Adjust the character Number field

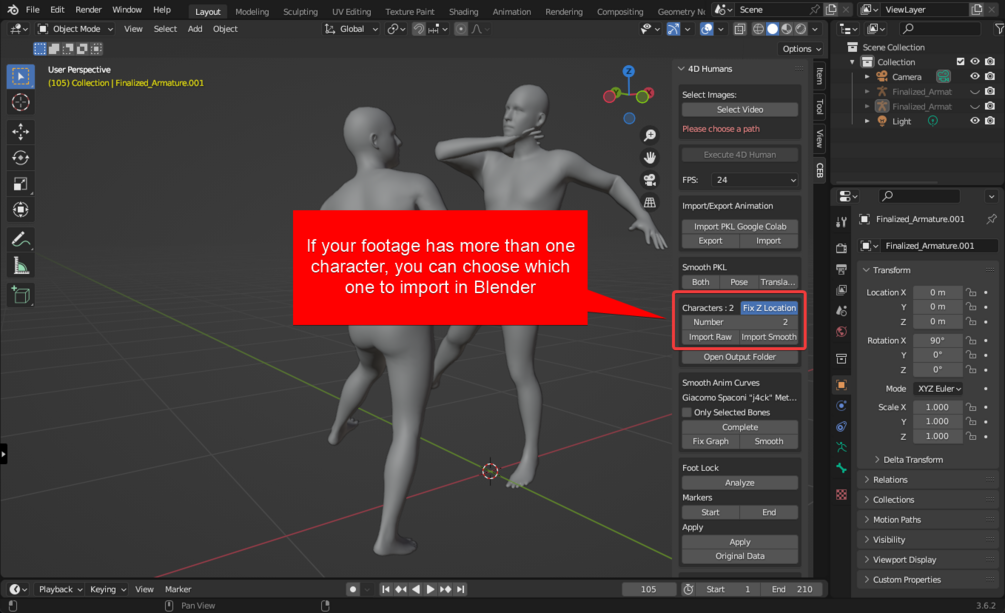pyautogui.click(x=740, y=322)
